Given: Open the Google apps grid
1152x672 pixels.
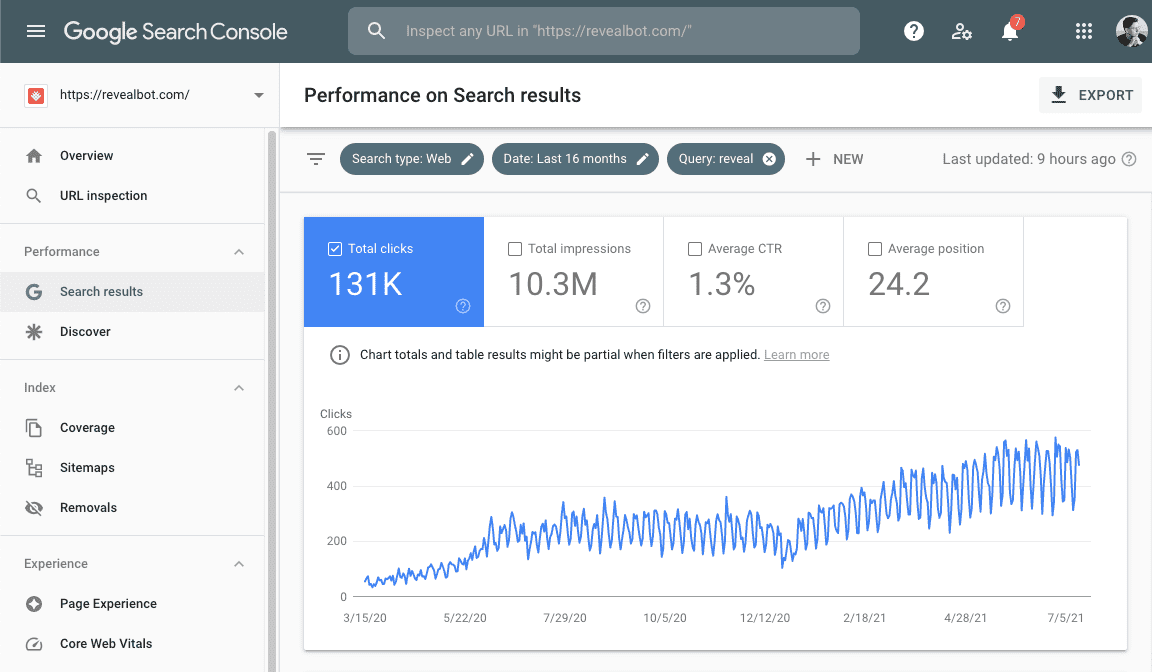Looking at the screenshot, I should point(1083,31).
